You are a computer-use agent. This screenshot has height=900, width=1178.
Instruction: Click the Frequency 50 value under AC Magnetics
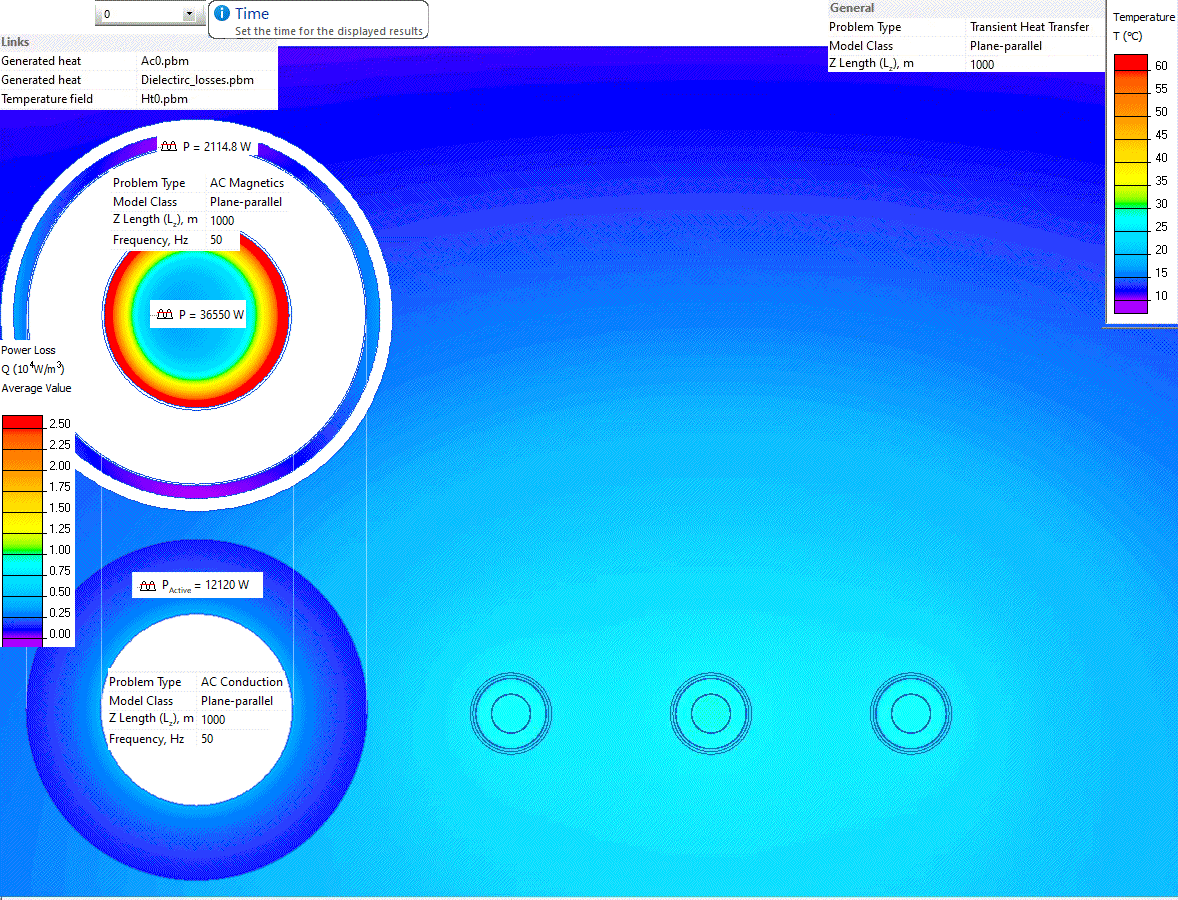coord(216,240)
